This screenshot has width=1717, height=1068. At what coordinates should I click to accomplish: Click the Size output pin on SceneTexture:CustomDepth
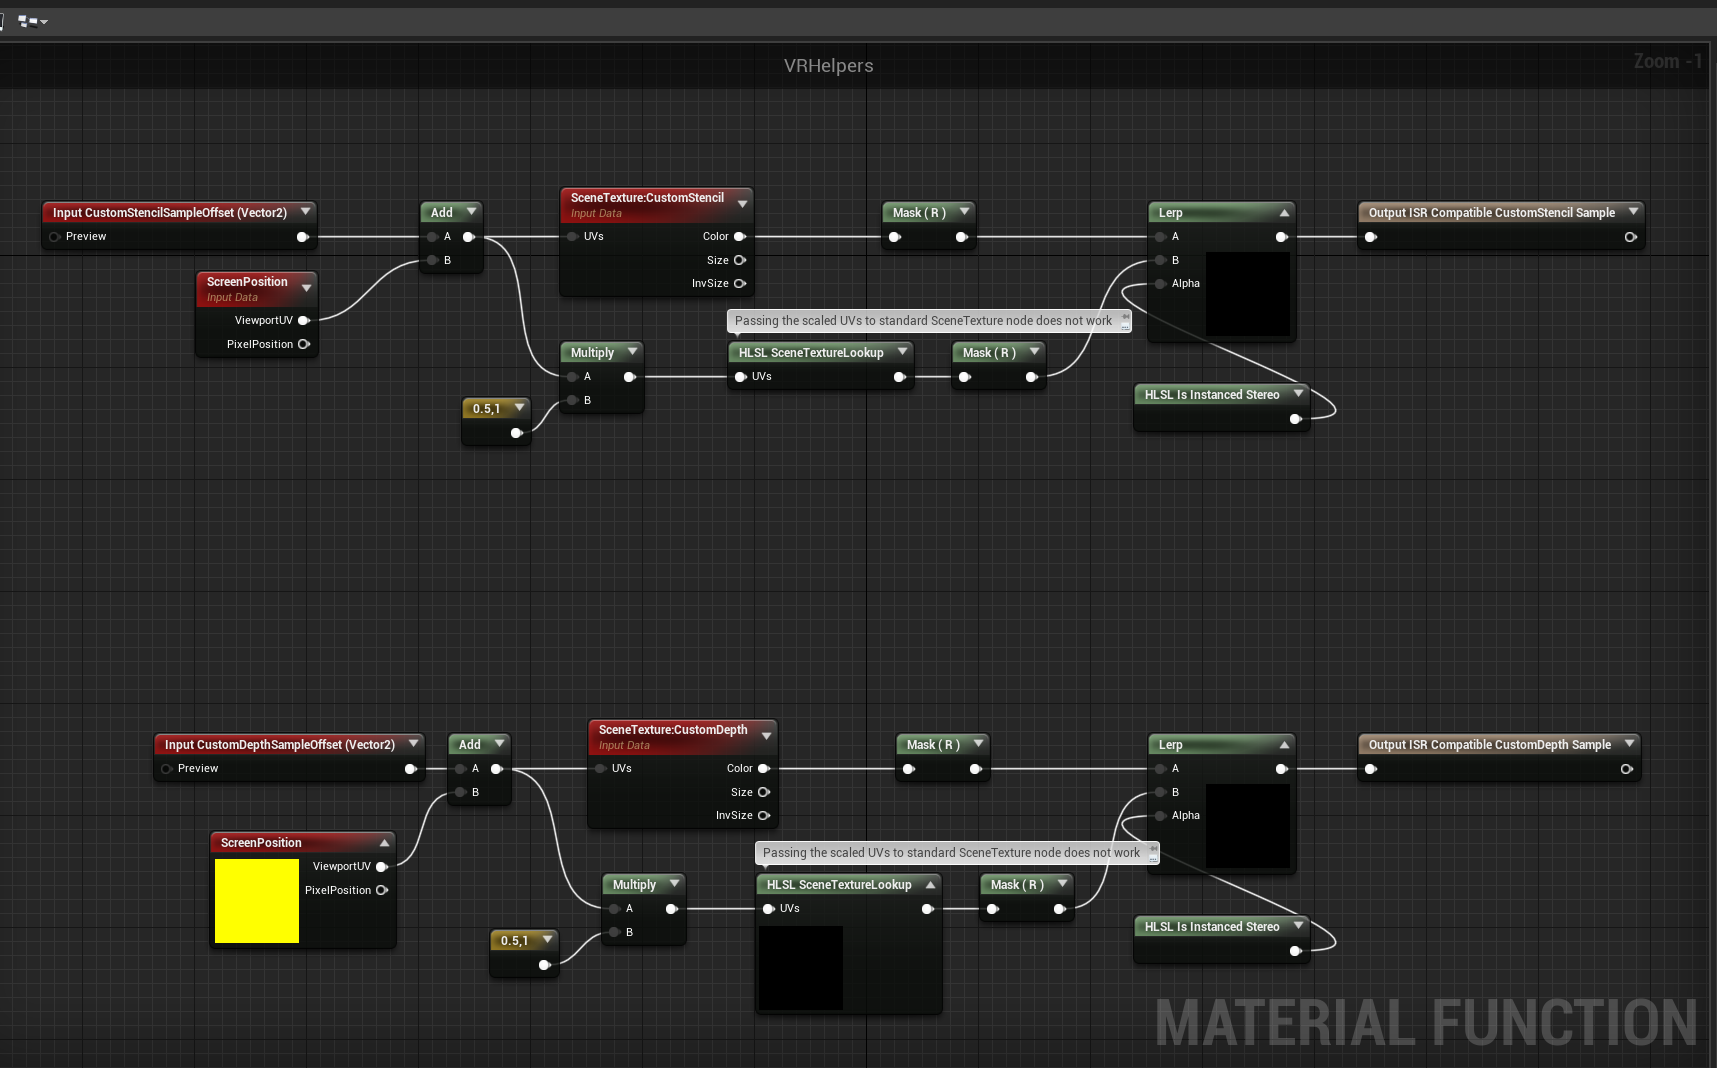coord(764,792)
